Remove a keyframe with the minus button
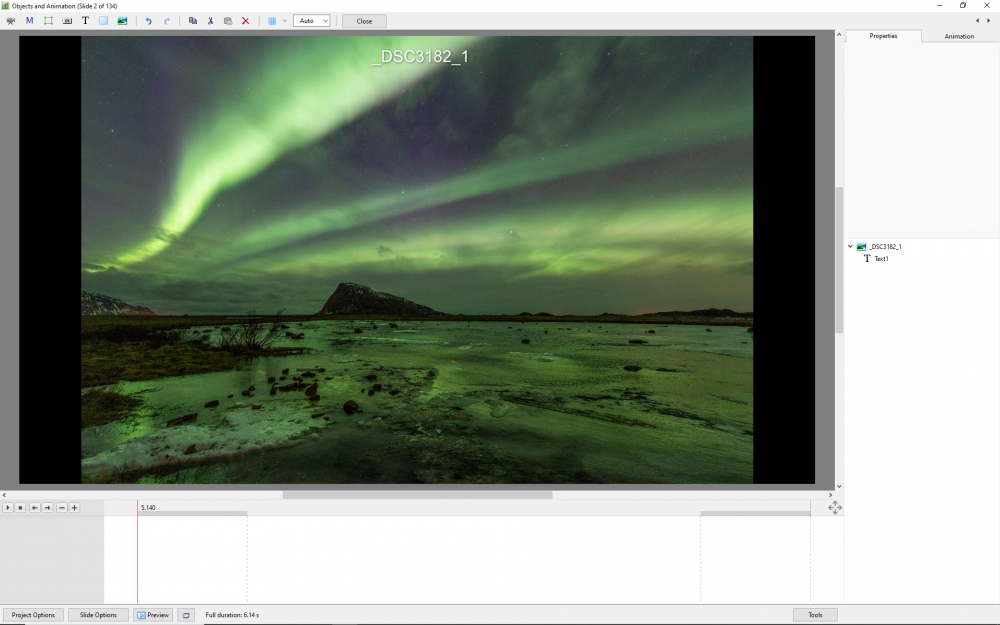This screenshot has height=625, width=1000. click(61, 508)
